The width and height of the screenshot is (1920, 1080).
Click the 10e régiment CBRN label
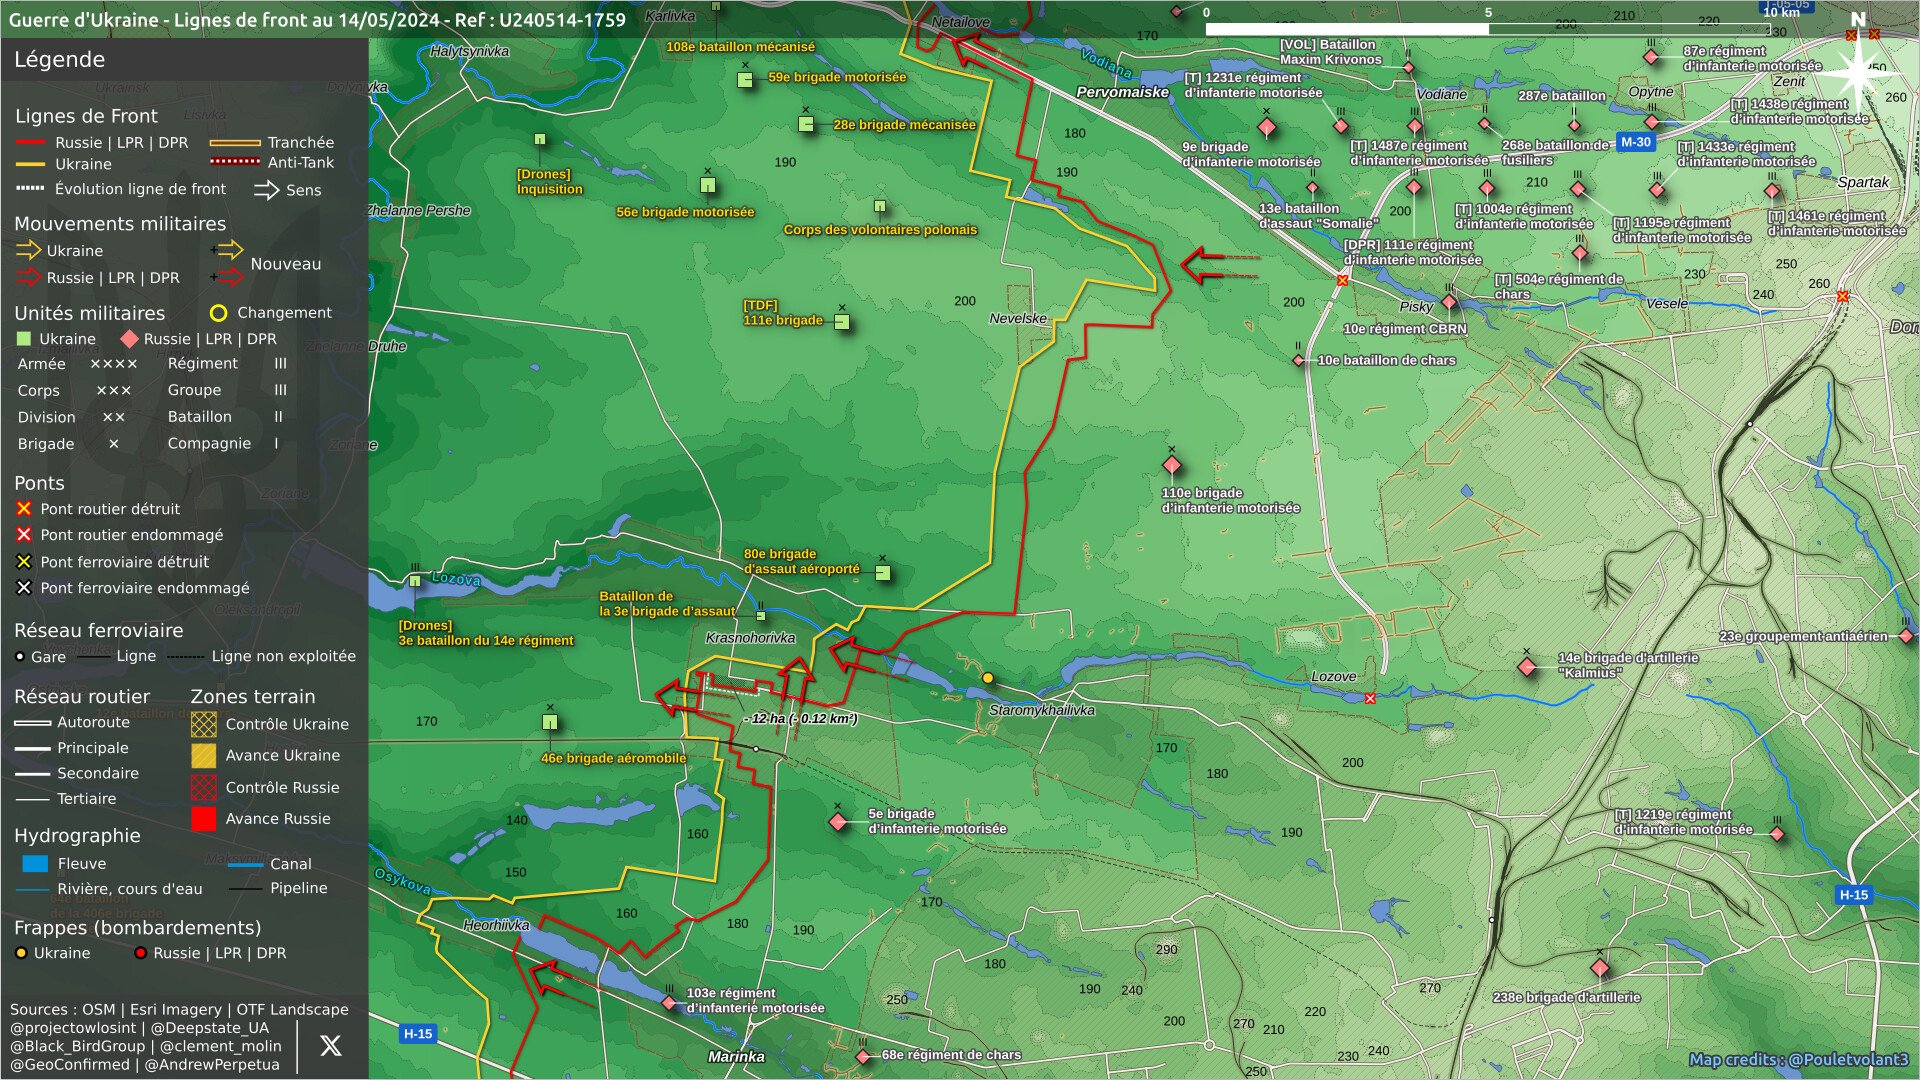click(x=1404, y=329)
